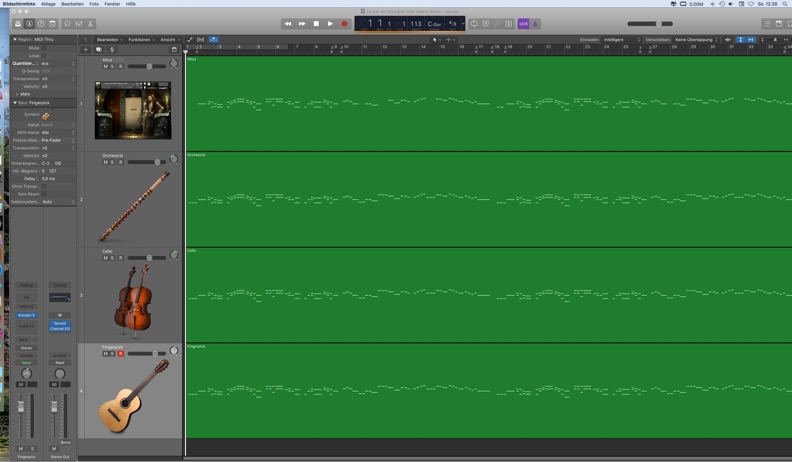The height and width of the screenshot is (462, 792).
Task: Click the Altus Kontakt instrument thumbnail
Action: click(x=133, y=110)
